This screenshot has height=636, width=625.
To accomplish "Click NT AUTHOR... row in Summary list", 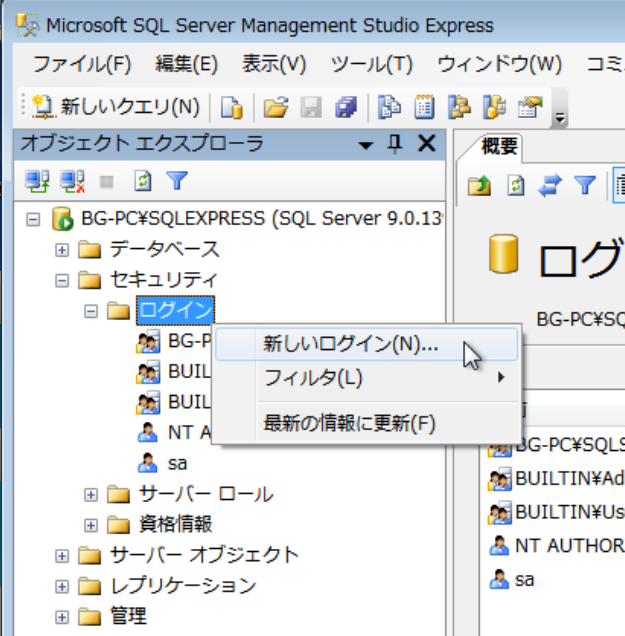I will click(x=556, y=546).
